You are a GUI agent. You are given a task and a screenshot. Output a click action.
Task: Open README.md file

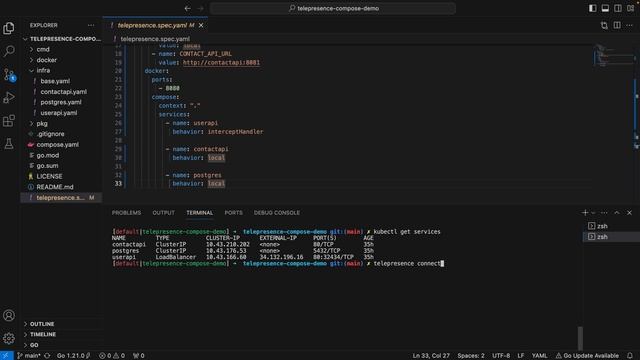coord(61,187)
